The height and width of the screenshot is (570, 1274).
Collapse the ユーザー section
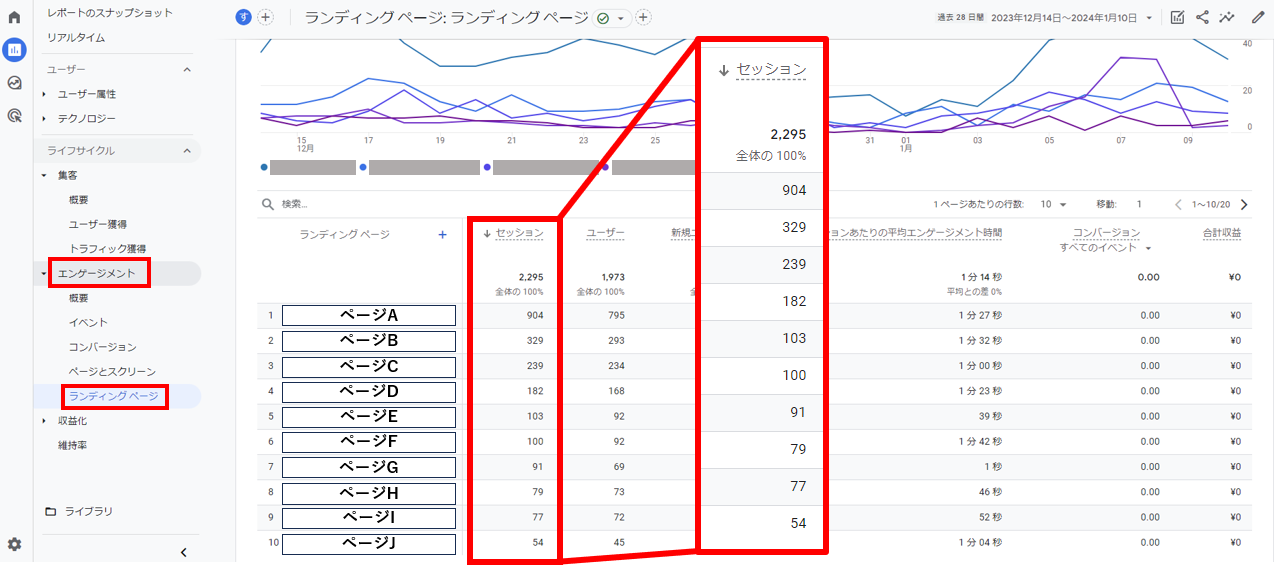pyautogui.click(x=186, y=69)
